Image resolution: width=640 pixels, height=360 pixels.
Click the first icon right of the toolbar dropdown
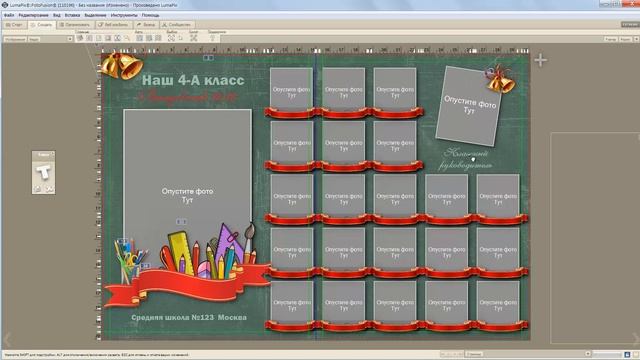click(x=80, y=38)
